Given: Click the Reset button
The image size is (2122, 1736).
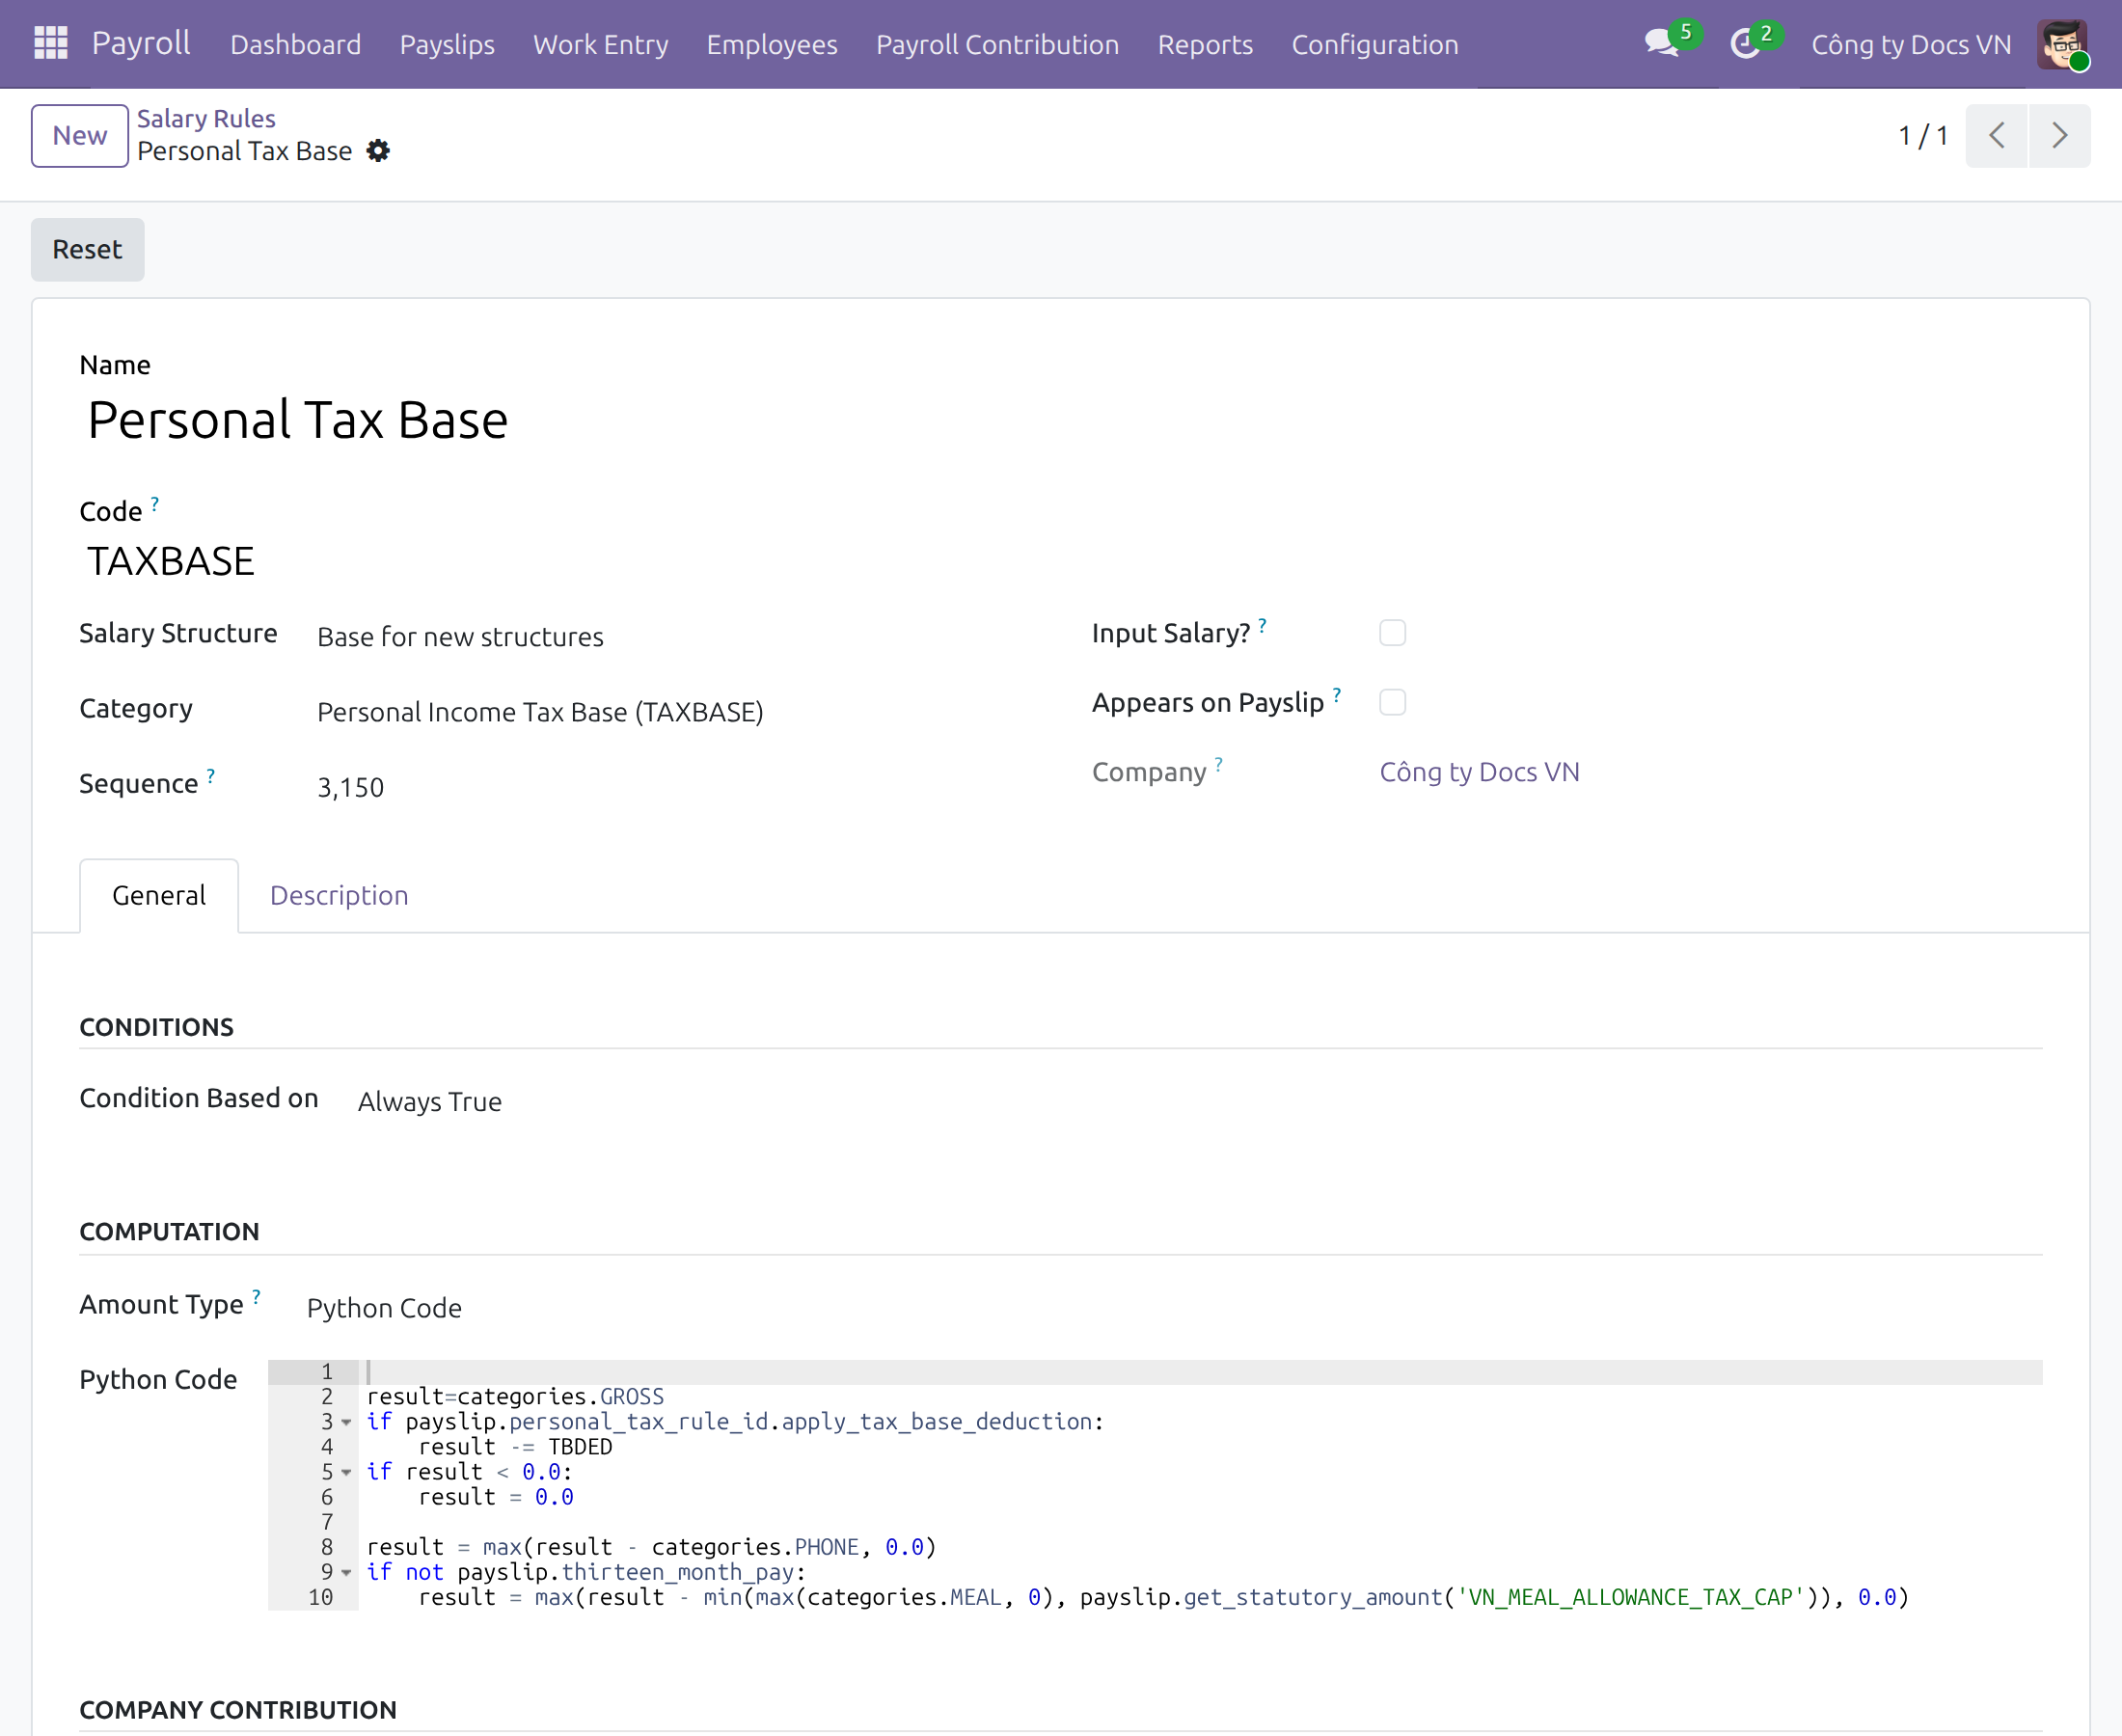Looking at the screenshot, I should pyautogui.click(x=88, y=249).
